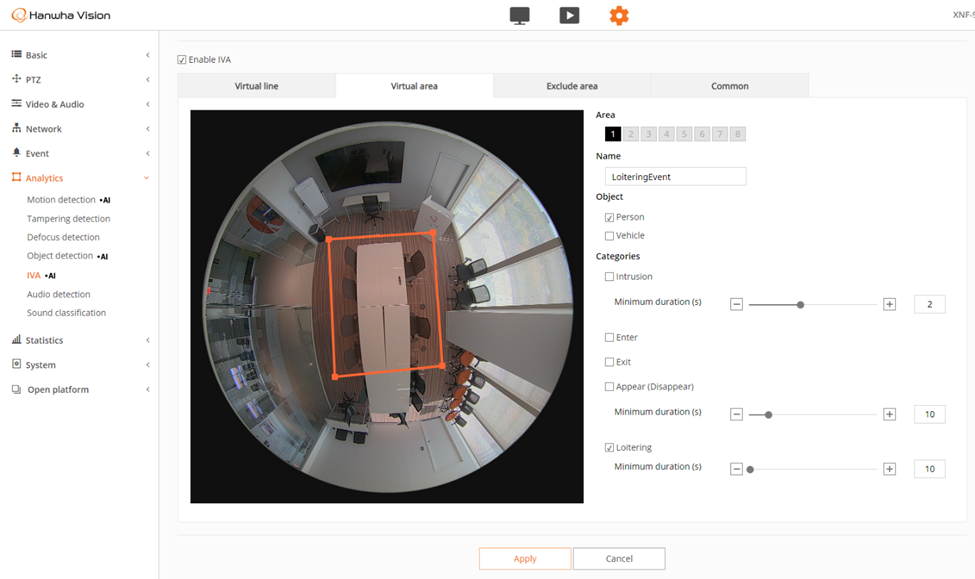Switch to the Virtual line tab

point(256,86)
